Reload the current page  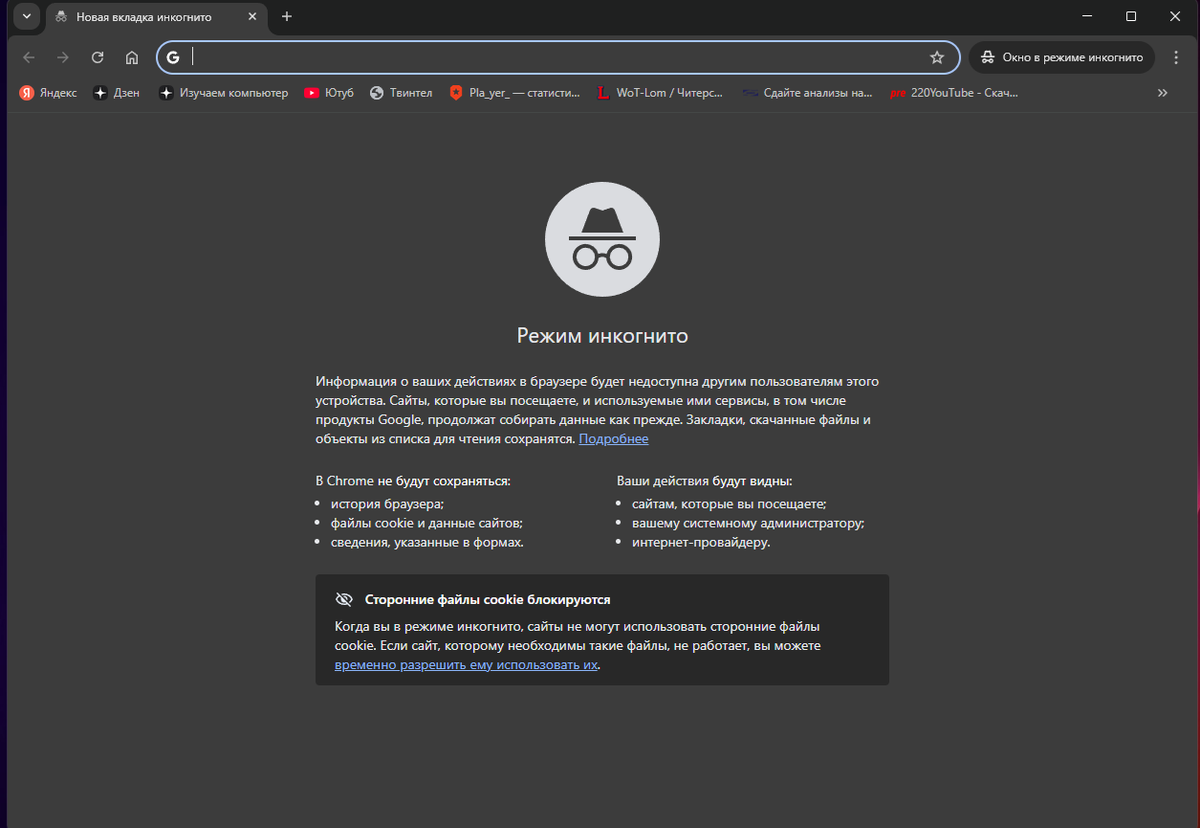click(x=97, y=58)
